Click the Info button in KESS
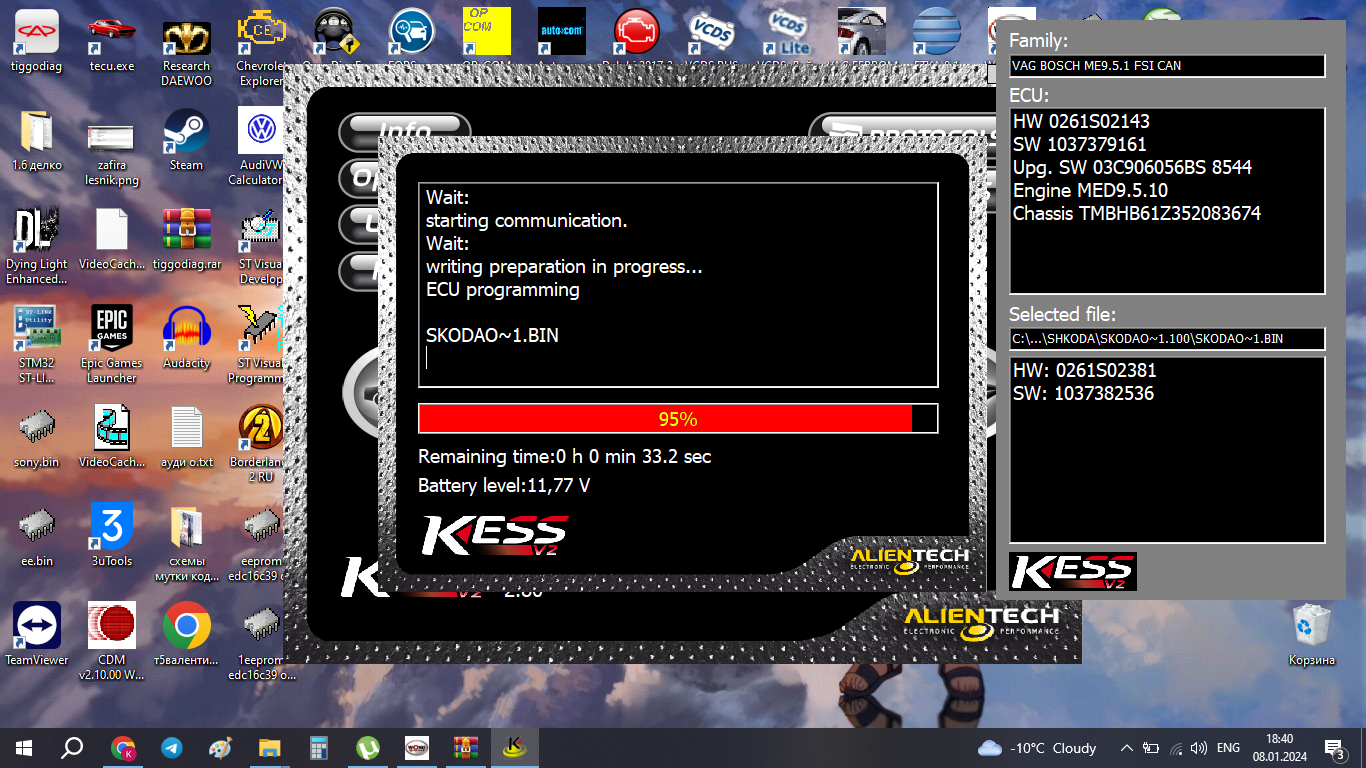Screen dimensions: 1366x768 tap(404, 130)
